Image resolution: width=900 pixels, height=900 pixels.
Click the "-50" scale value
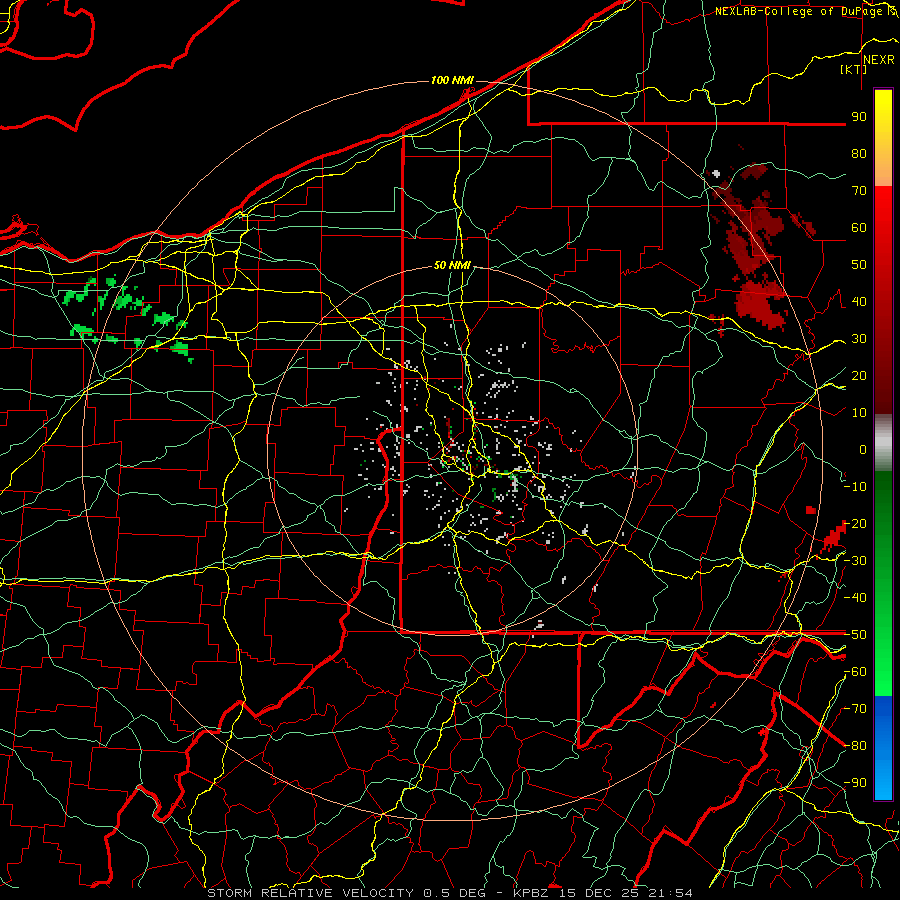855,635
